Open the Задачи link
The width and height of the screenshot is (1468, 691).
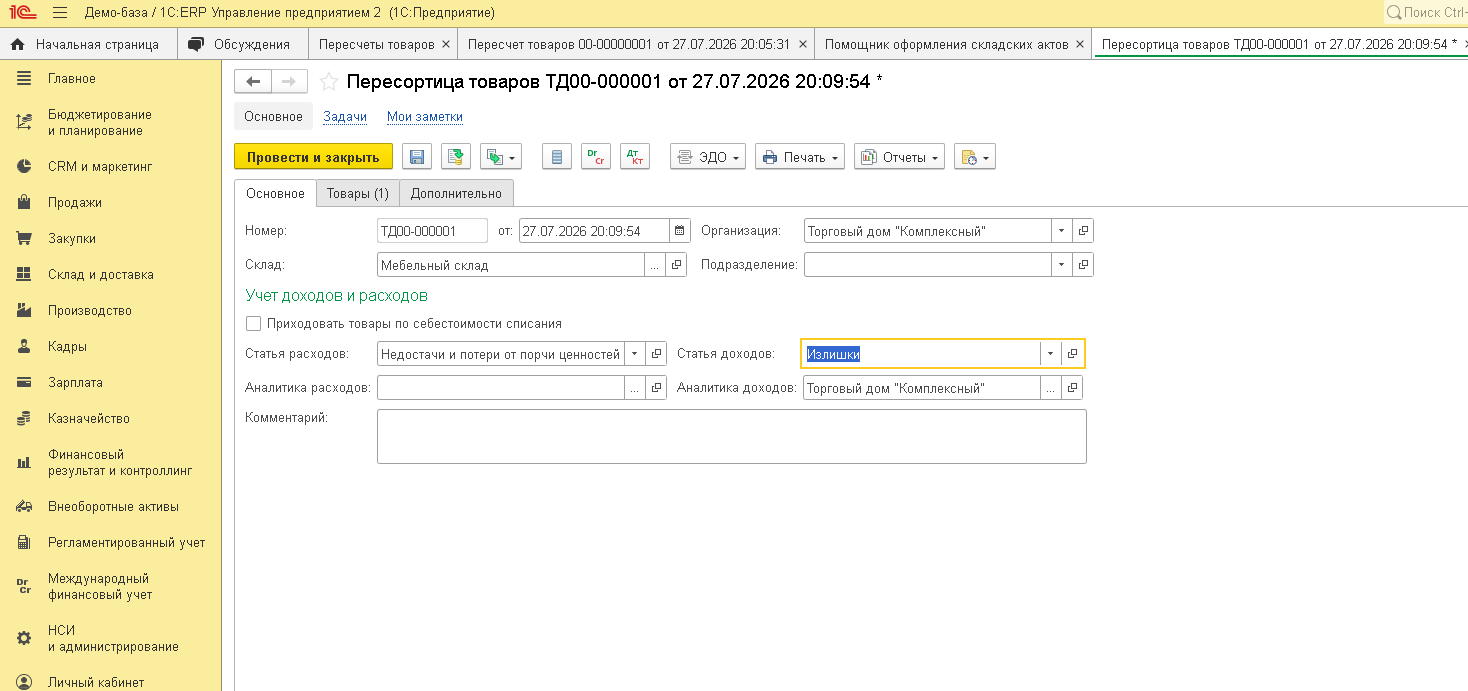[x=345, y=117]
